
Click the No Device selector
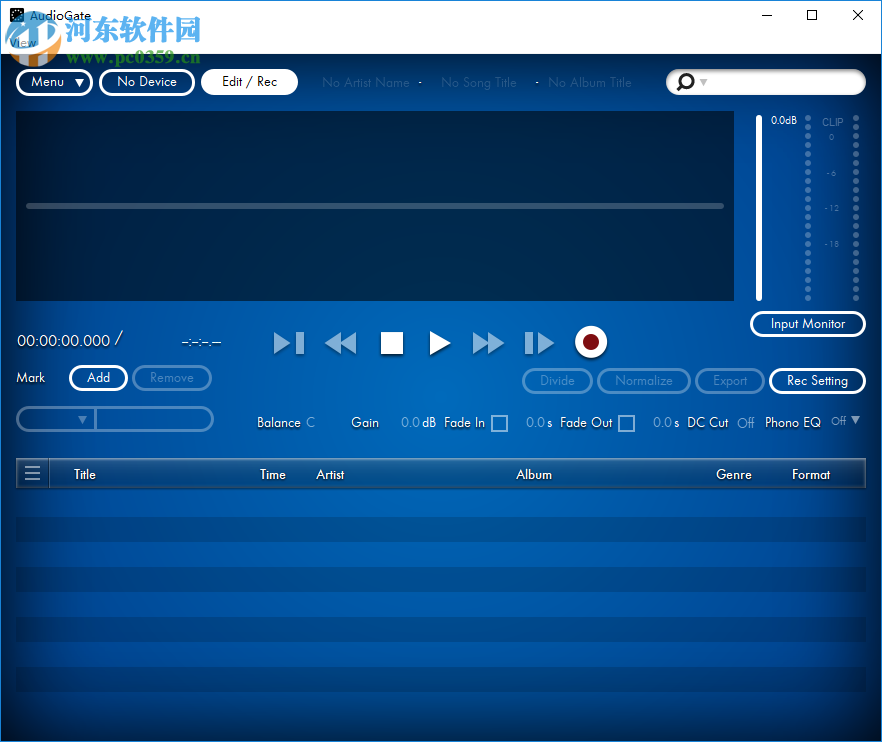(x=146, y=82)
